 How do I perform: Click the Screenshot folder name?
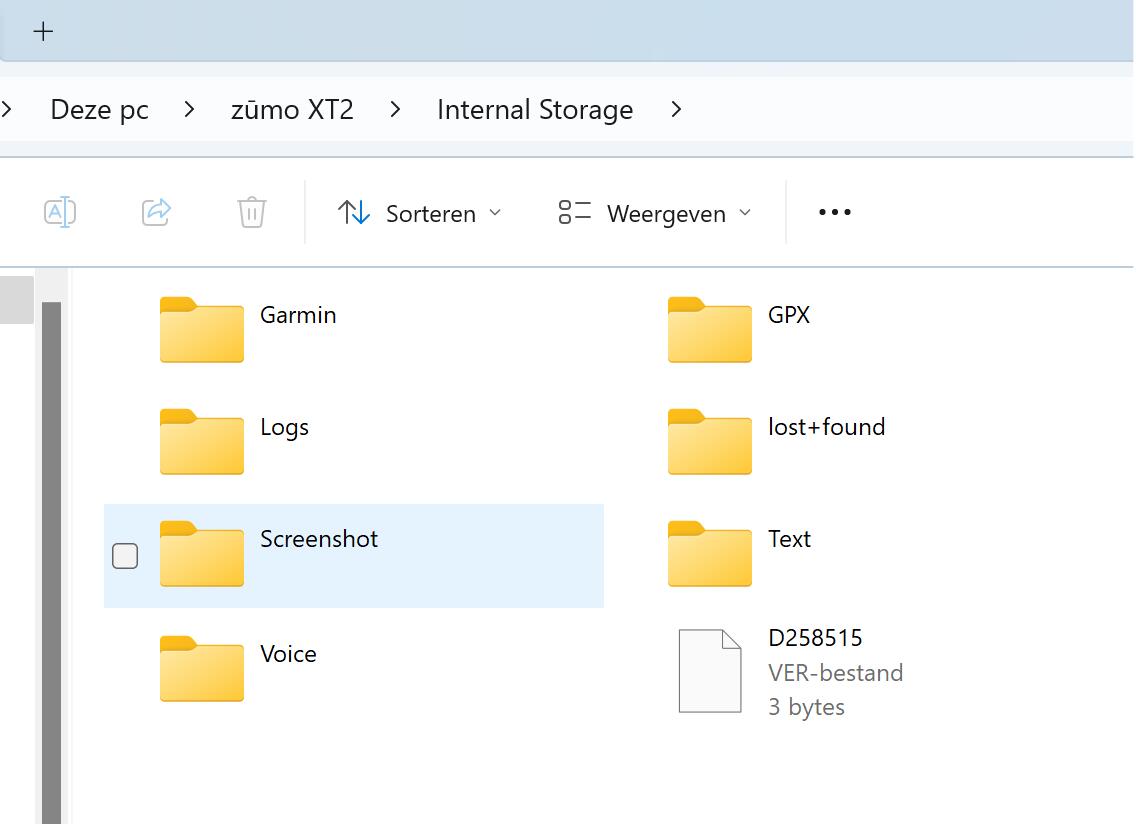pyautogui.click(x=319, y=539)
